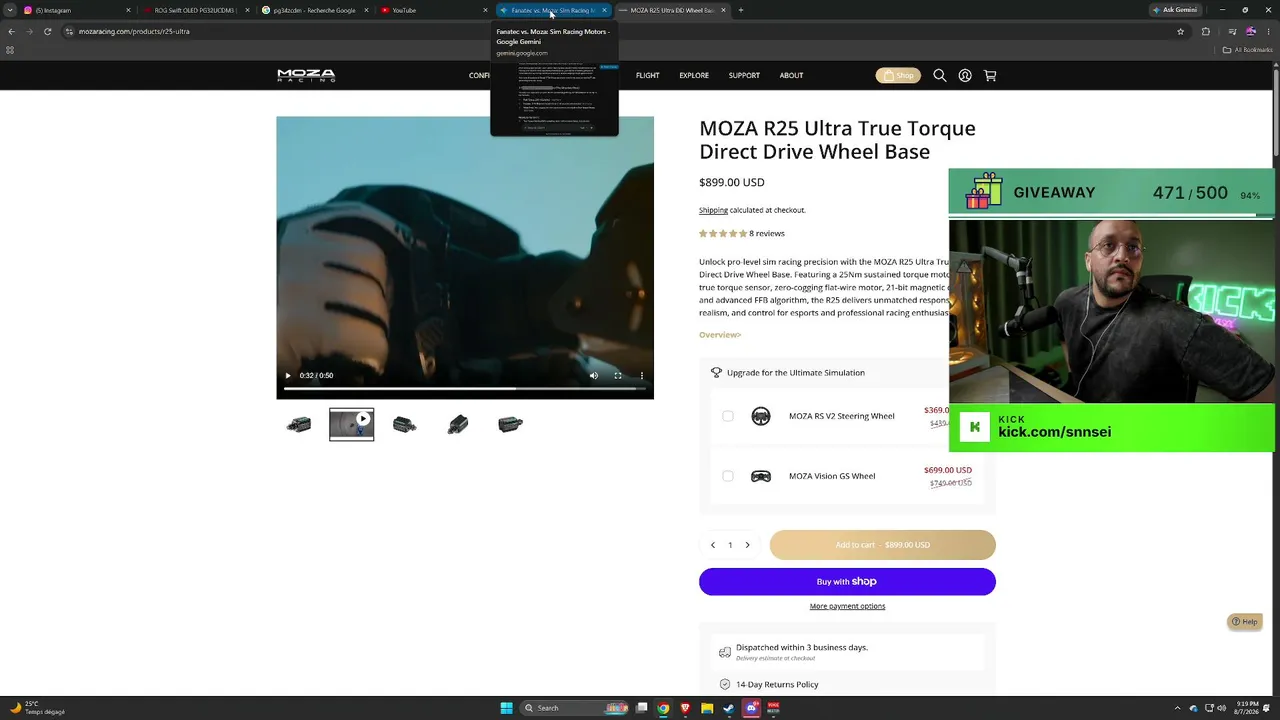Open the FLIGHT menu

[x=648, y=75]
